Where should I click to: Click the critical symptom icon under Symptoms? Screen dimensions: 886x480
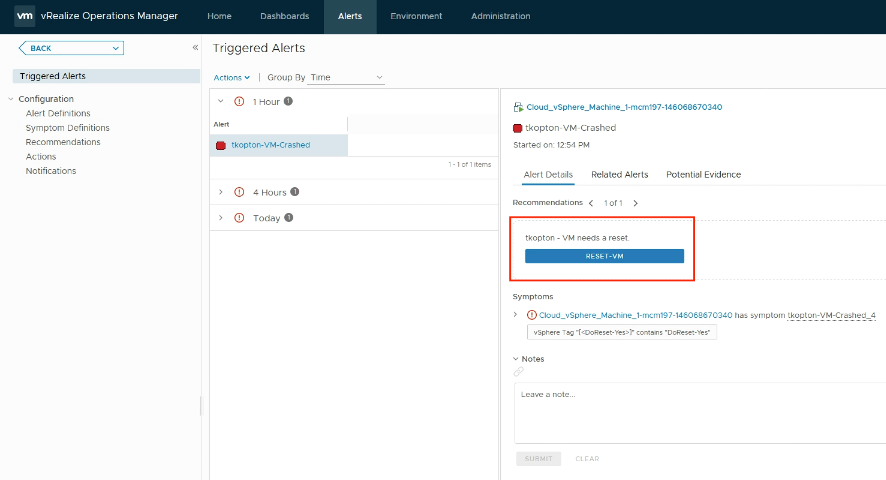click(531, 315)
